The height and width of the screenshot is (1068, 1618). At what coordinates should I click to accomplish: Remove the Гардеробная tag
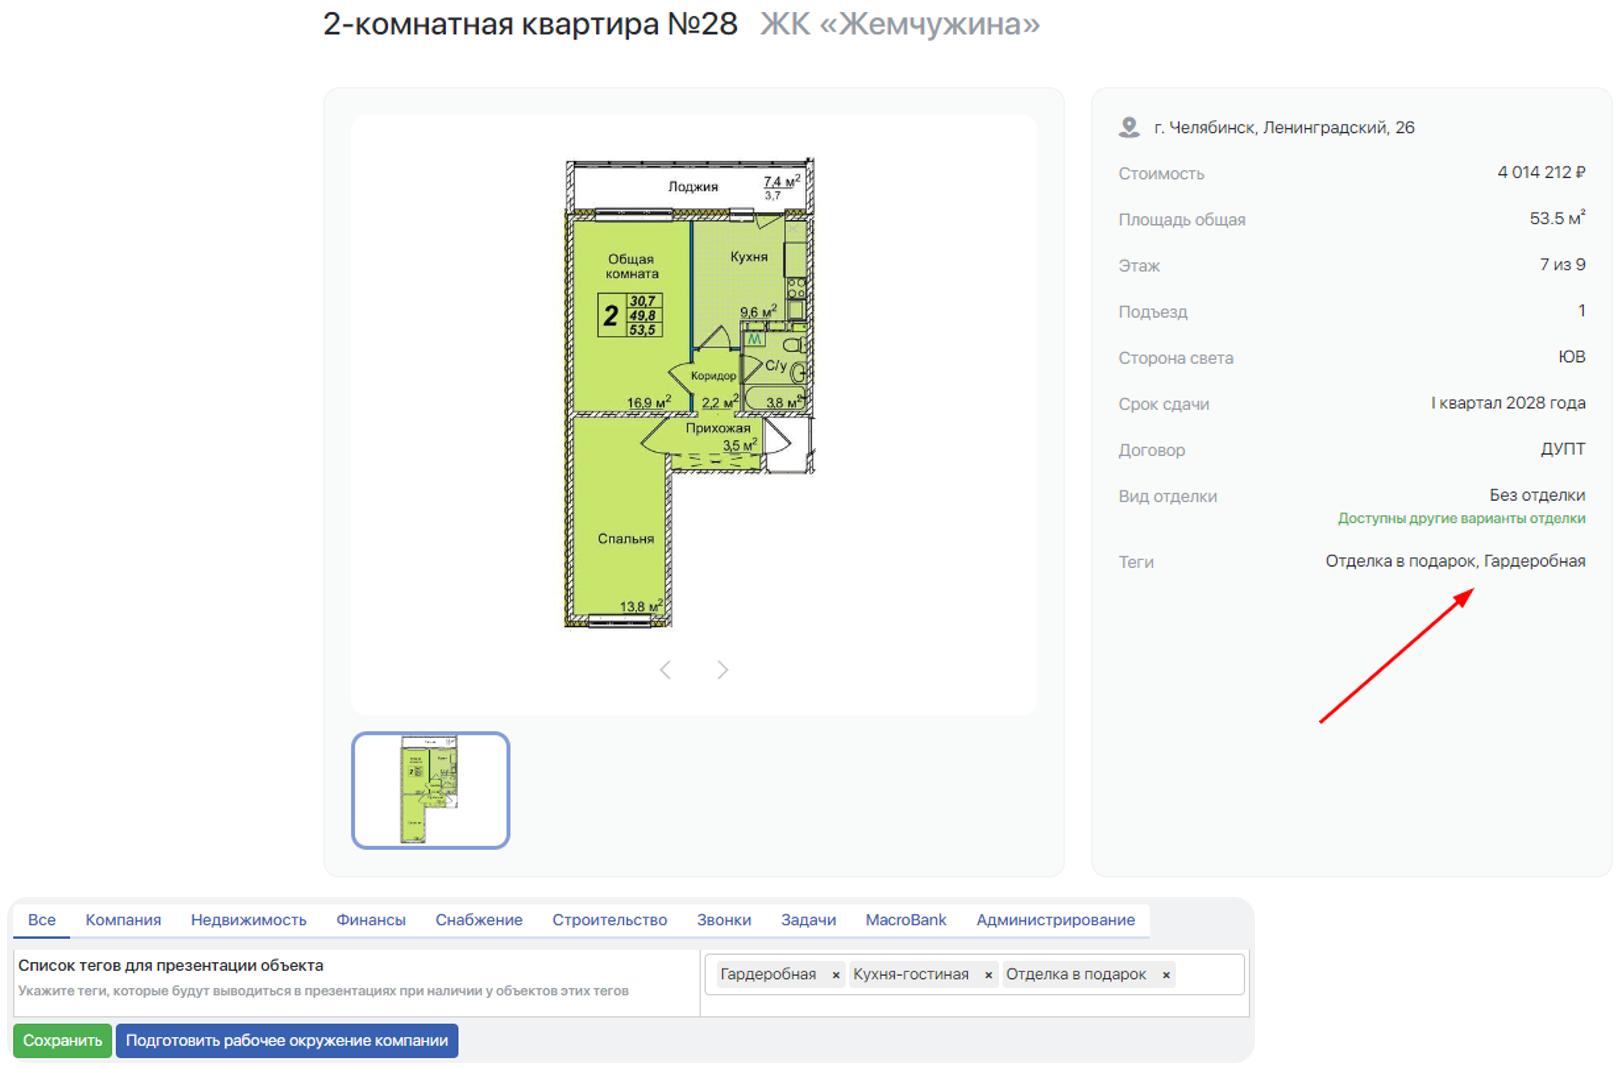click(x=836, y=975)
